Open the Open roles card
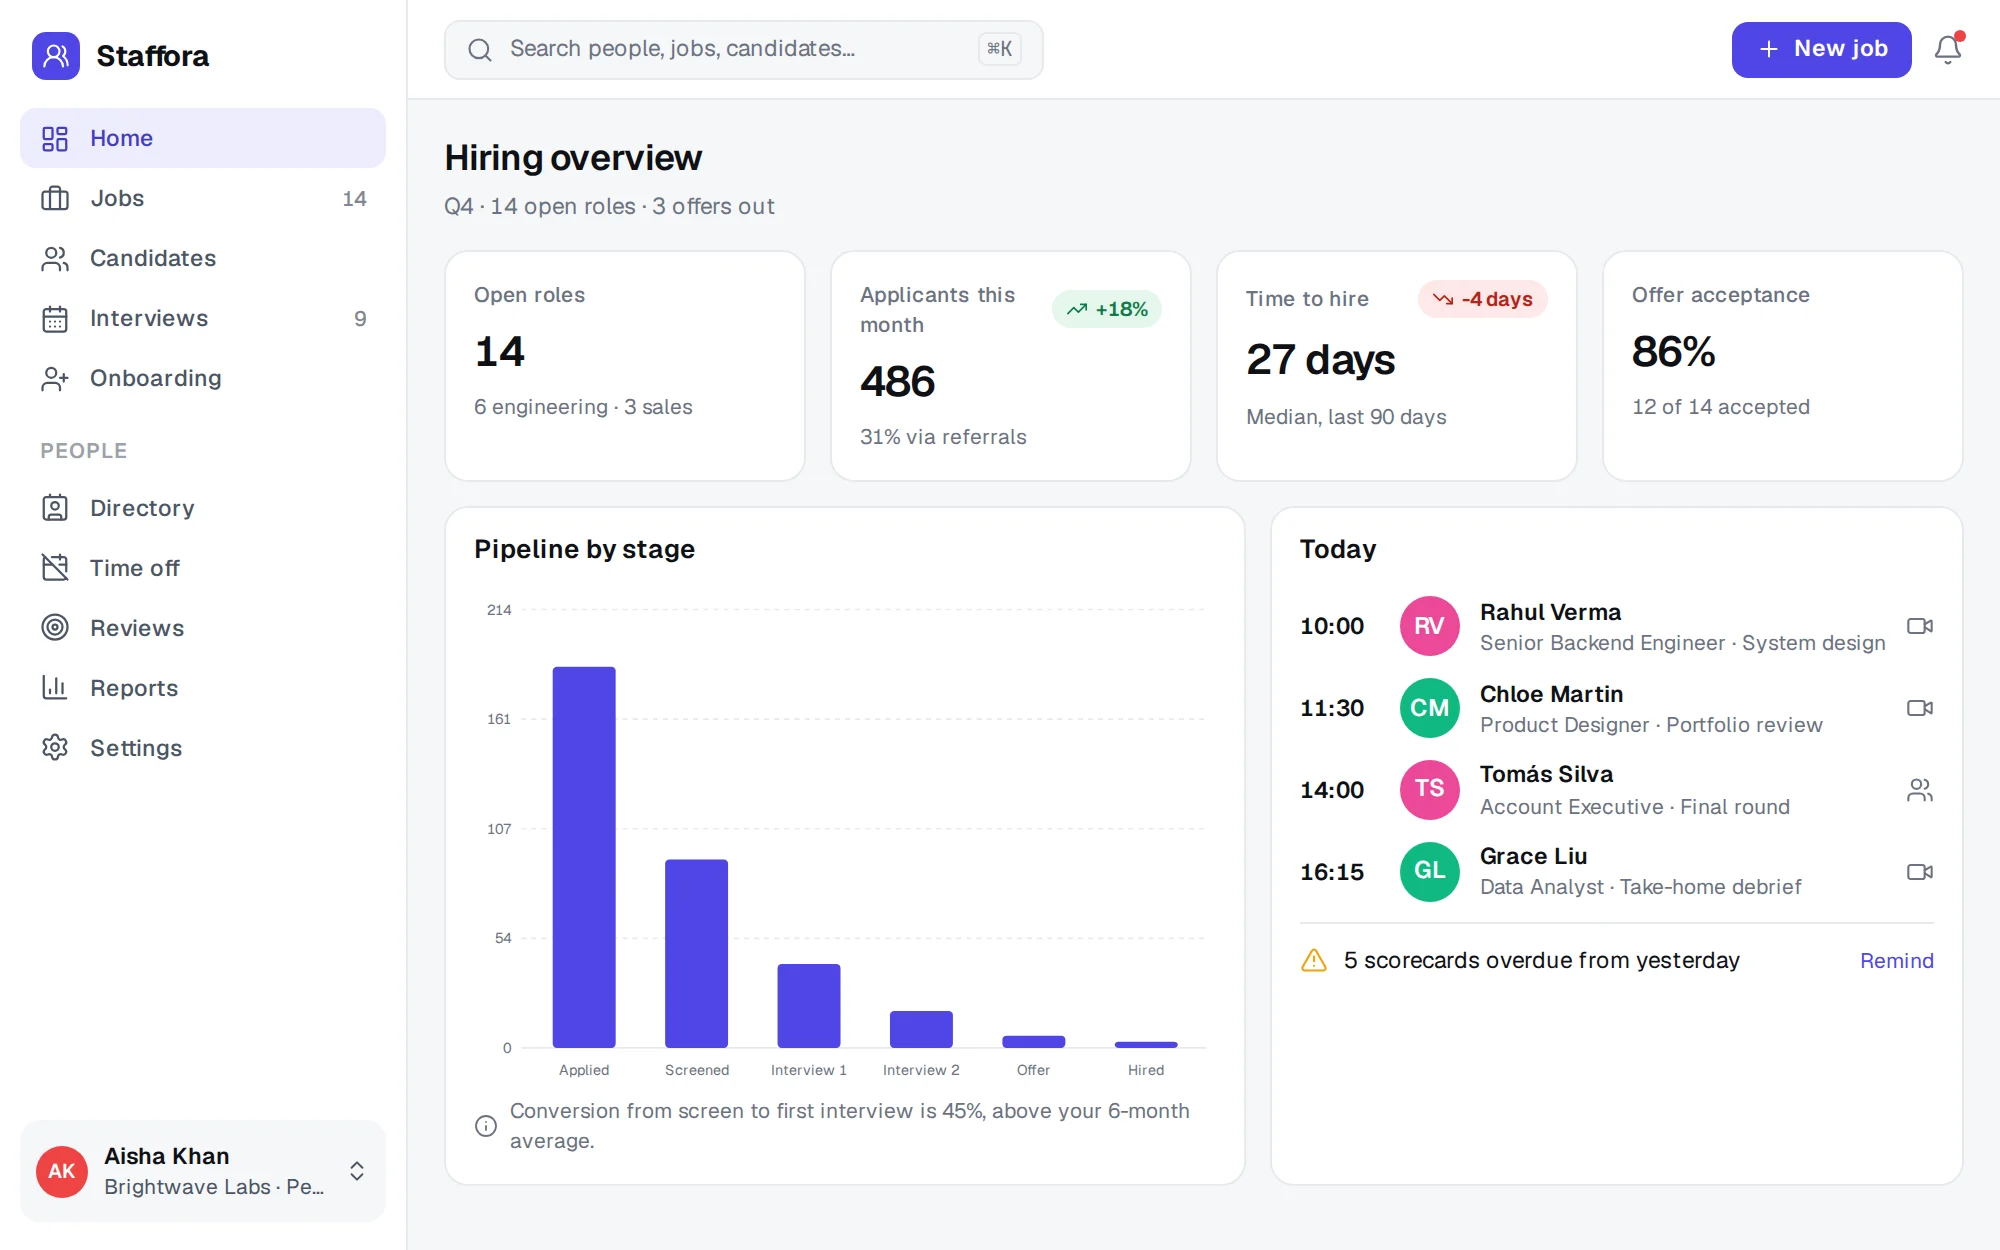Viewport: 2000px width, 1250px height. click(625, 366)
